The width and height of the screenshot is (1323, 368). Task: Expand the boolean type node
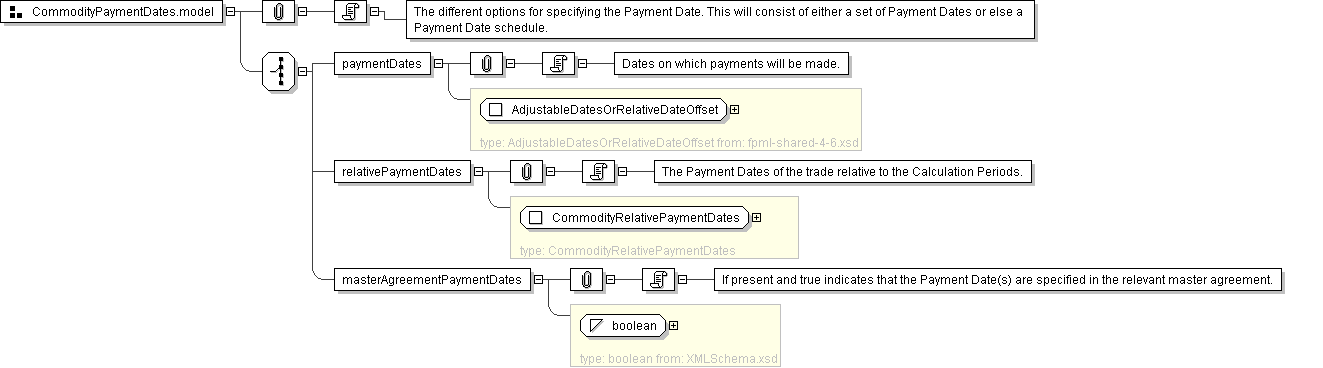pyautogui.click(x=673, y=325)
